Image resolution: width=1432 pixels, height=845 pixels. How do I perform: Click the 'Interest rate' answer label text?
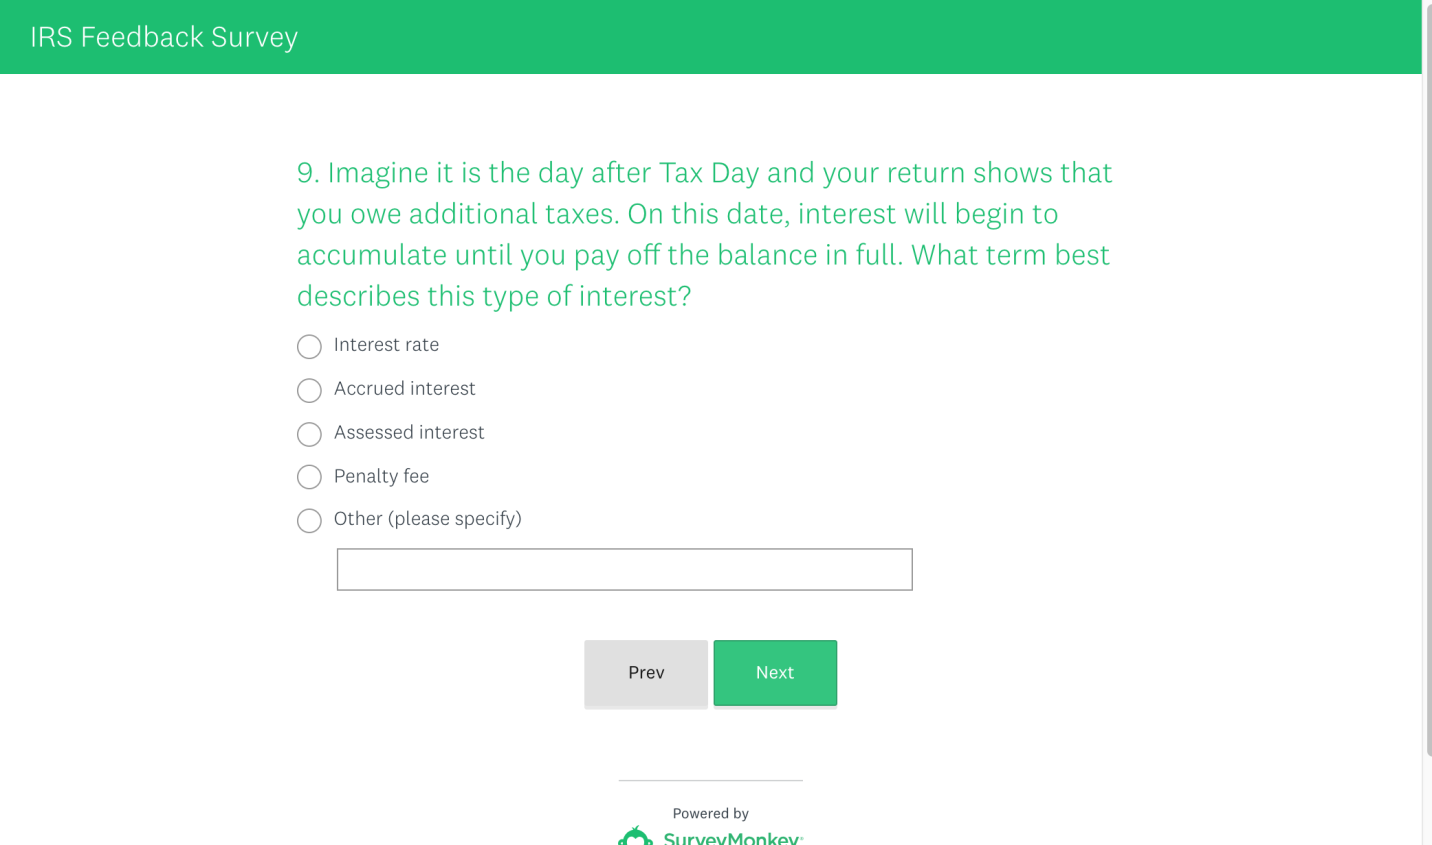coord(386,345)
